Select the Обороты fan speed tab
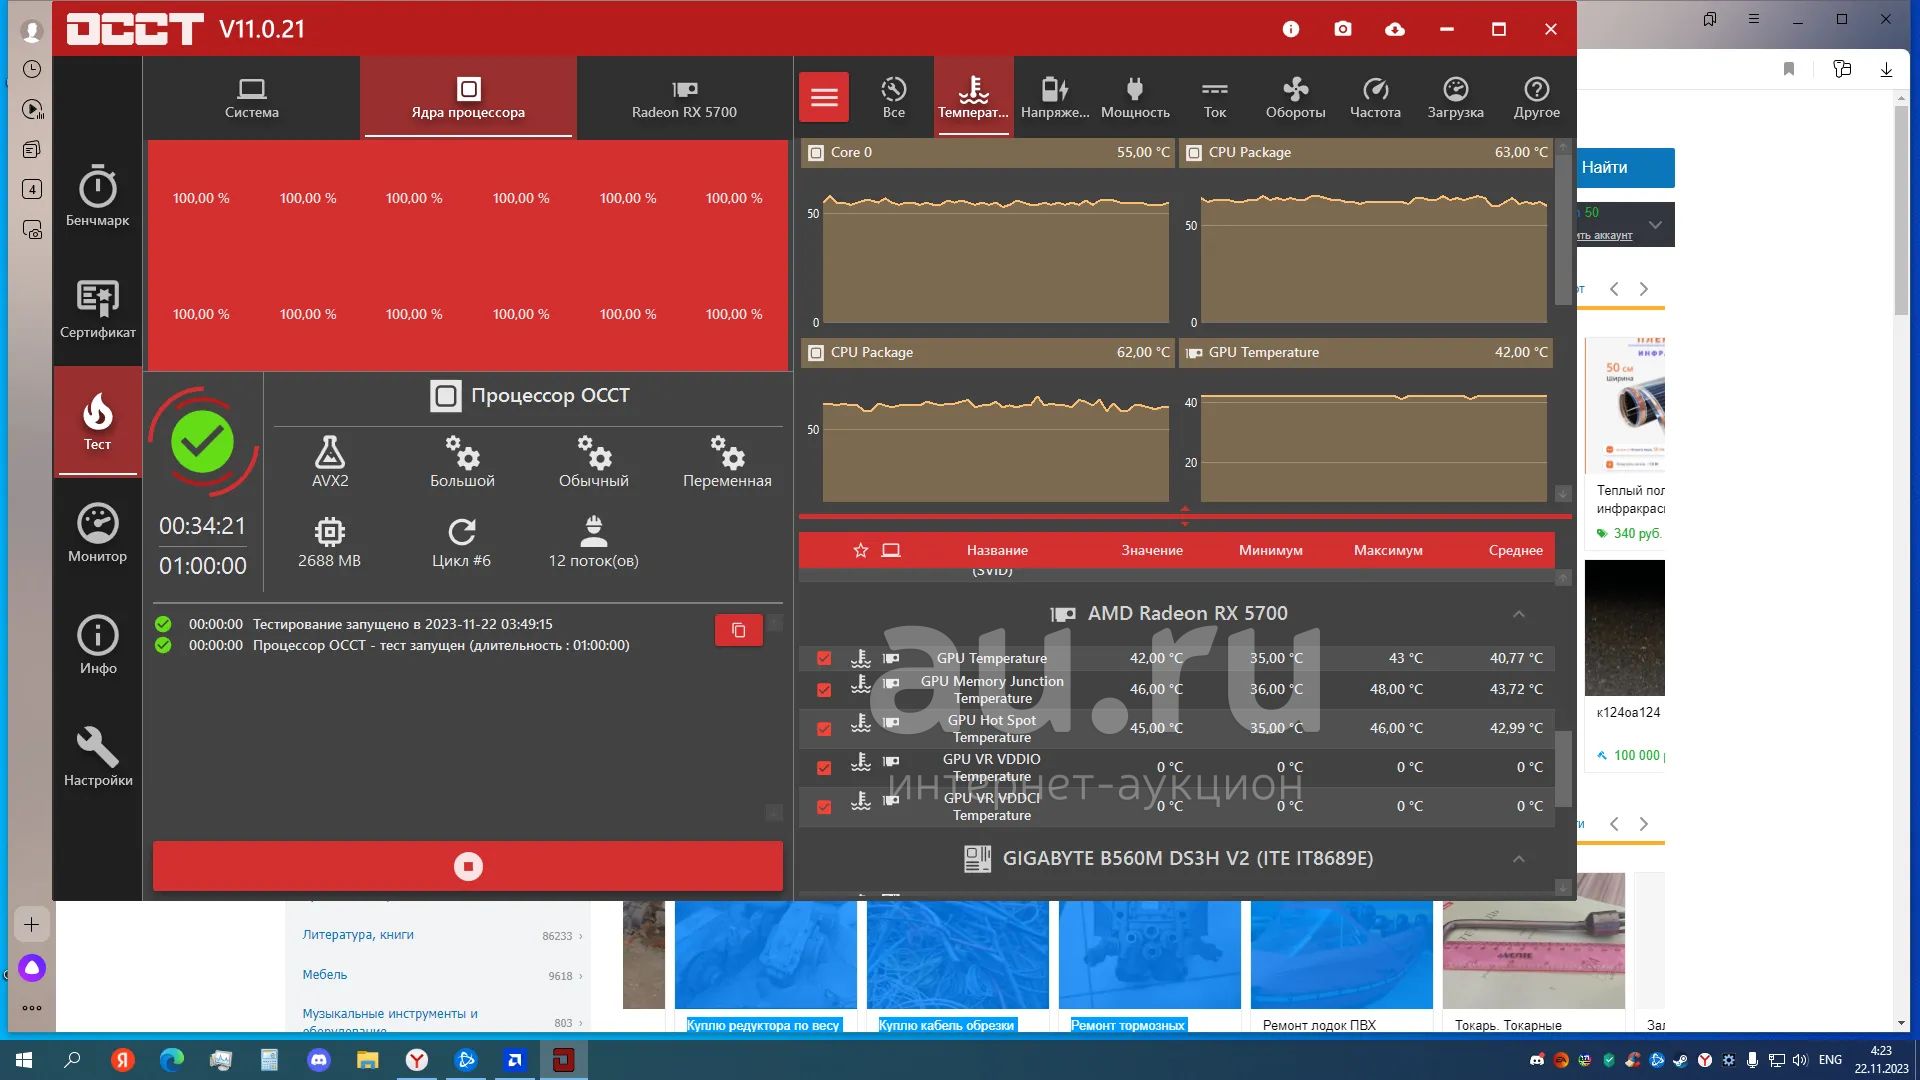This screenshot has width=1920, height=1080. coord(1295,98)
